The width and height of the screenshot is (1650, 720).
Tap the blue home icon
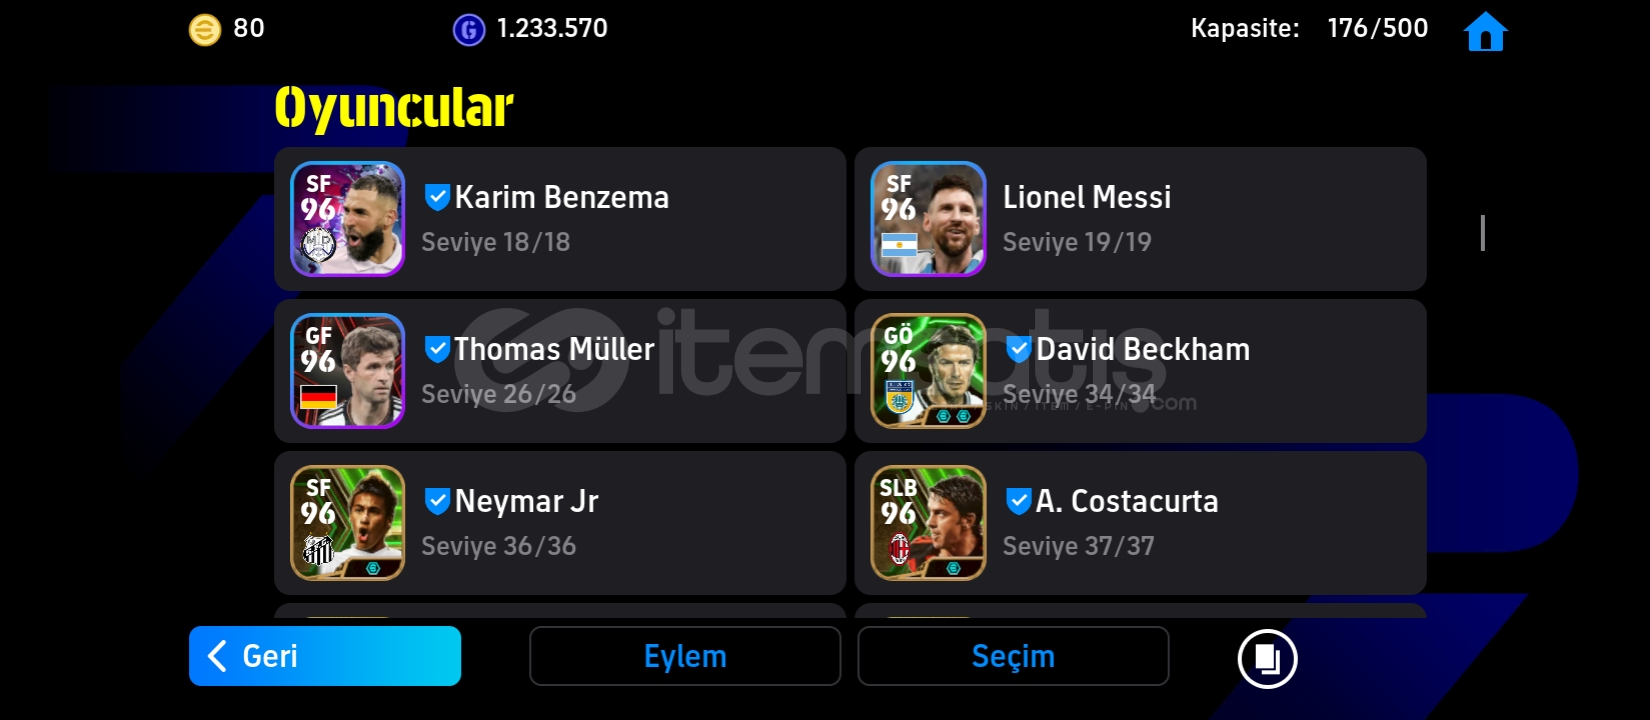1485,31
